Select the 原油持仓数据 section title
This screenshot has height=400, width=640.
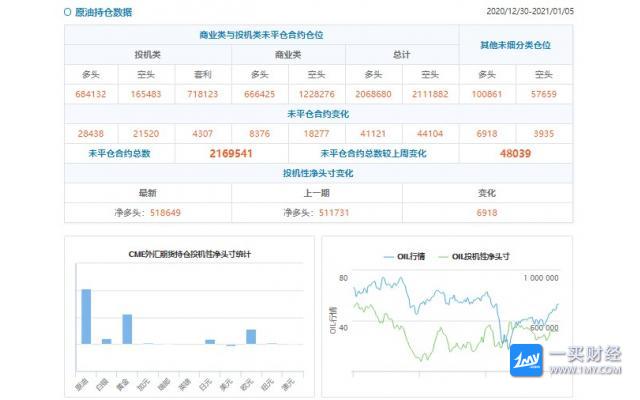pyautogui.click(x=103, y=12)
